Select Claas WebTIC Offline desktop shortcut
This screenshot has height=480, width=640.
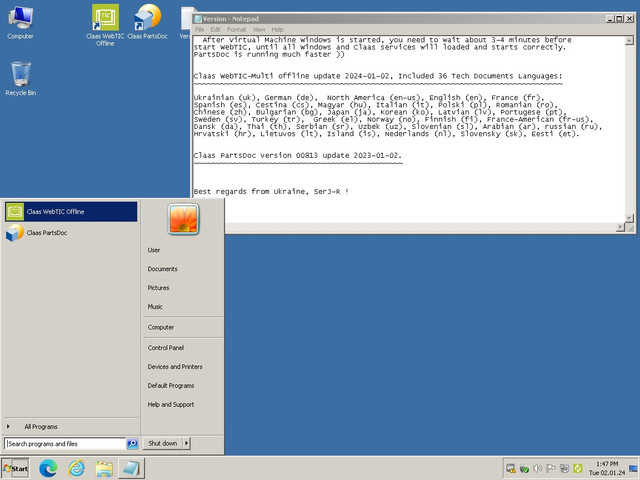click(105, 25)
